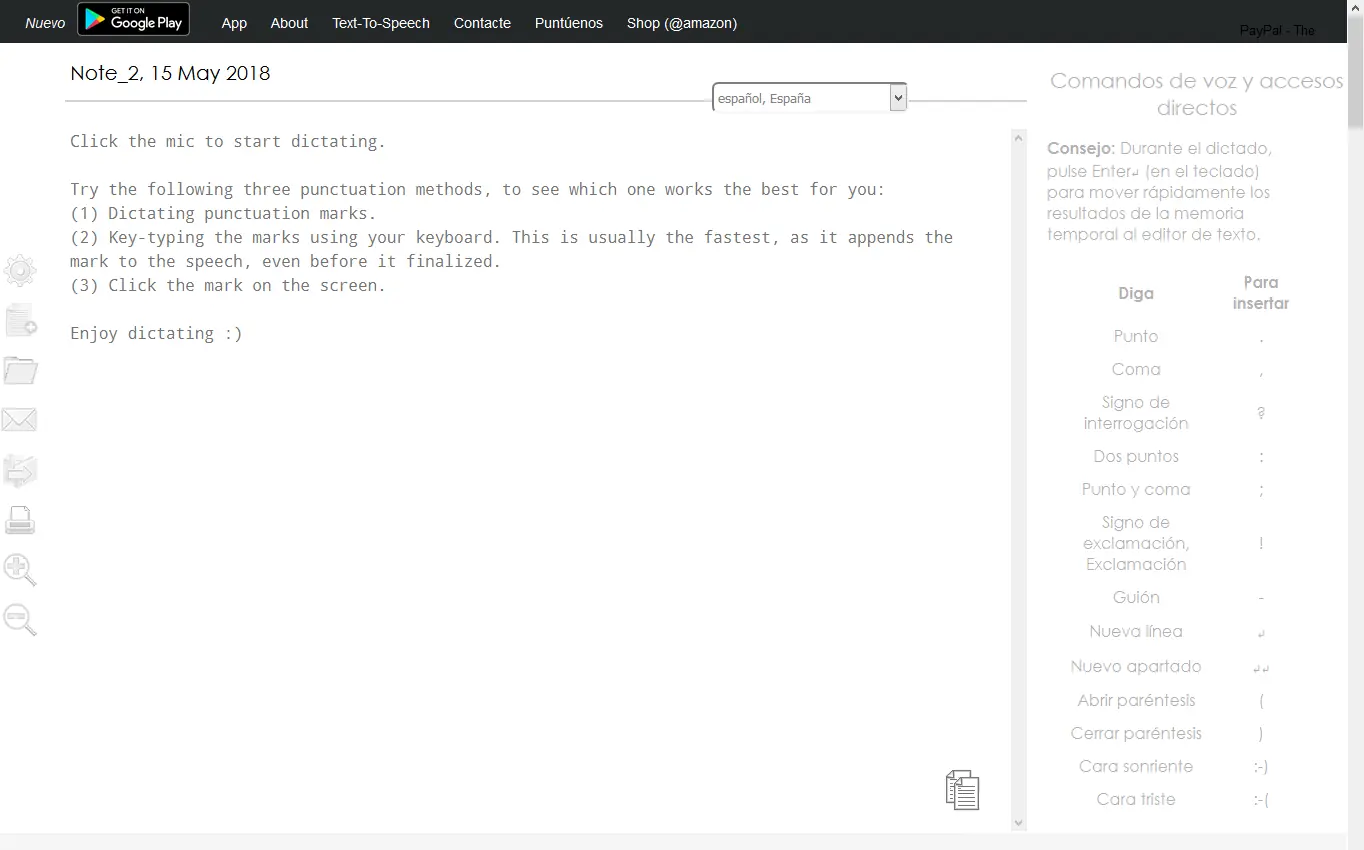Insert the smiley from the Cara sonriente row
This screenshot has width=1364, height=850.
click(1261, 767)
